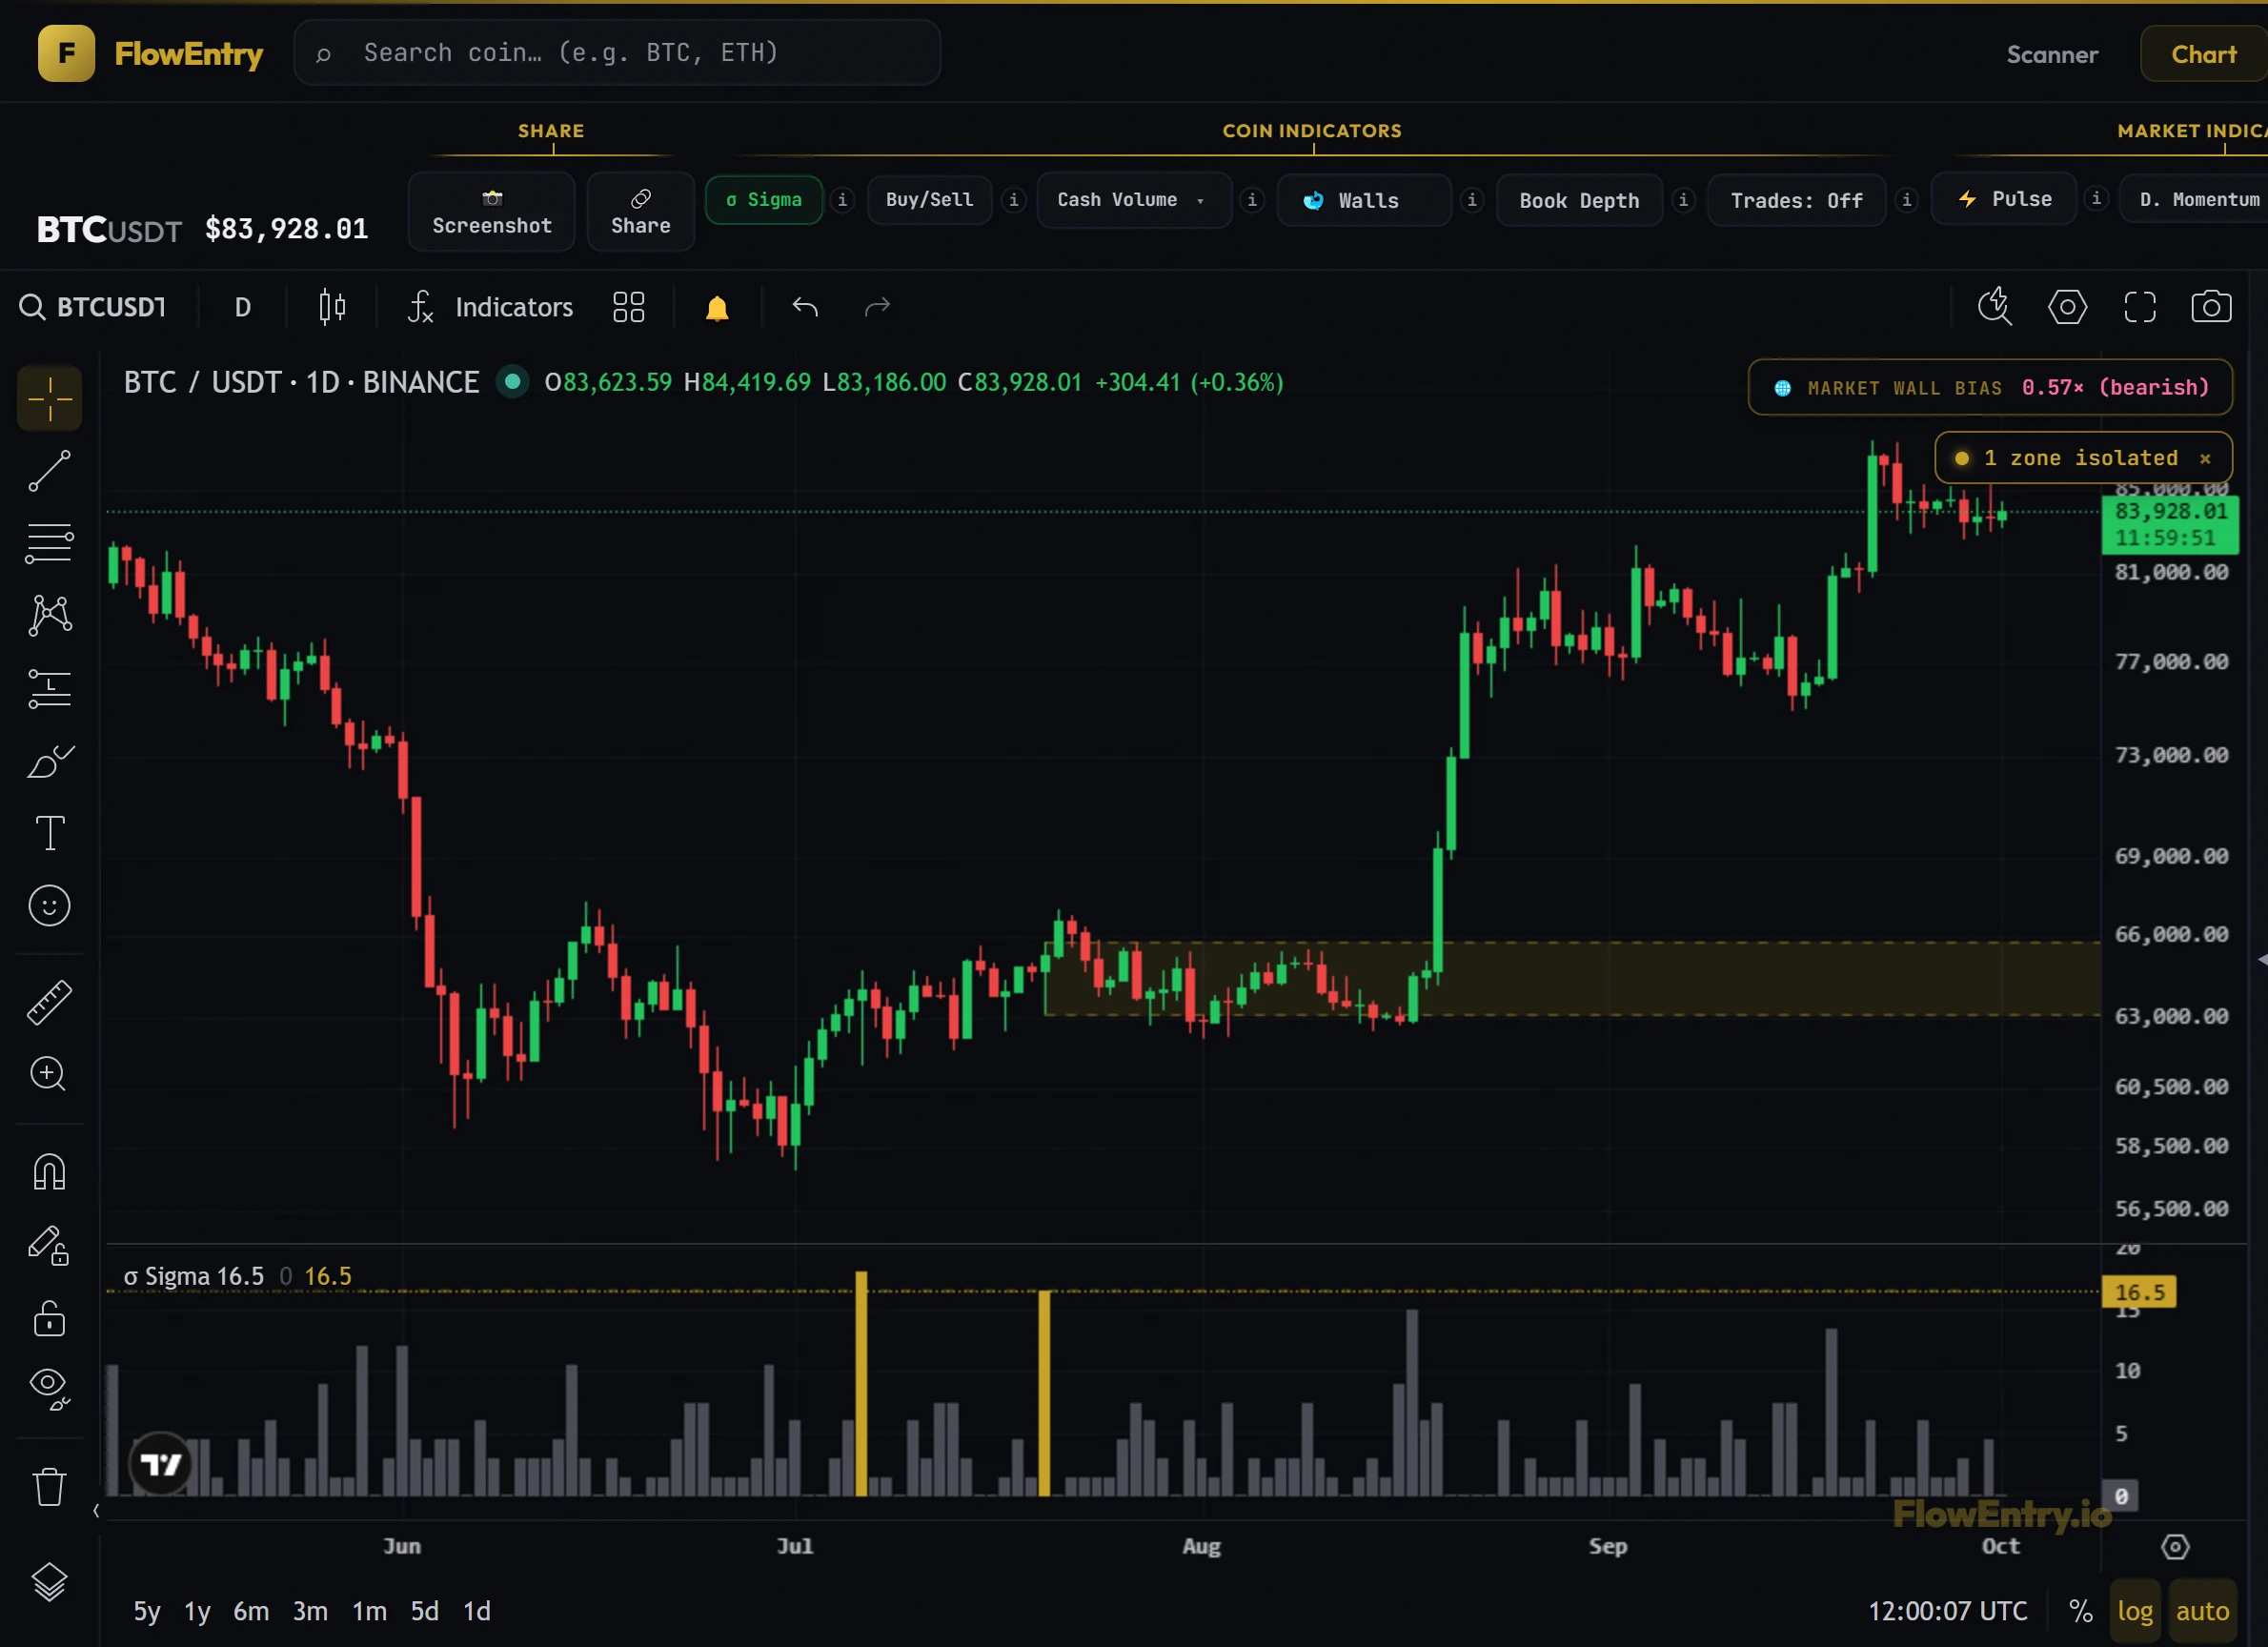Toggle magnet mode for drawings
The height and width of the screenshot is (1647, 2268).
pyautogui.click(x=49, y=1172)
